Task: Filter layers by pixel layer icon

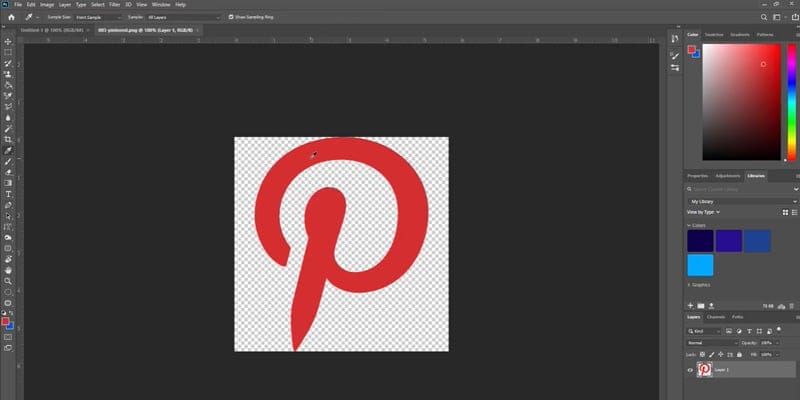Action: click(x=729, y=331)
